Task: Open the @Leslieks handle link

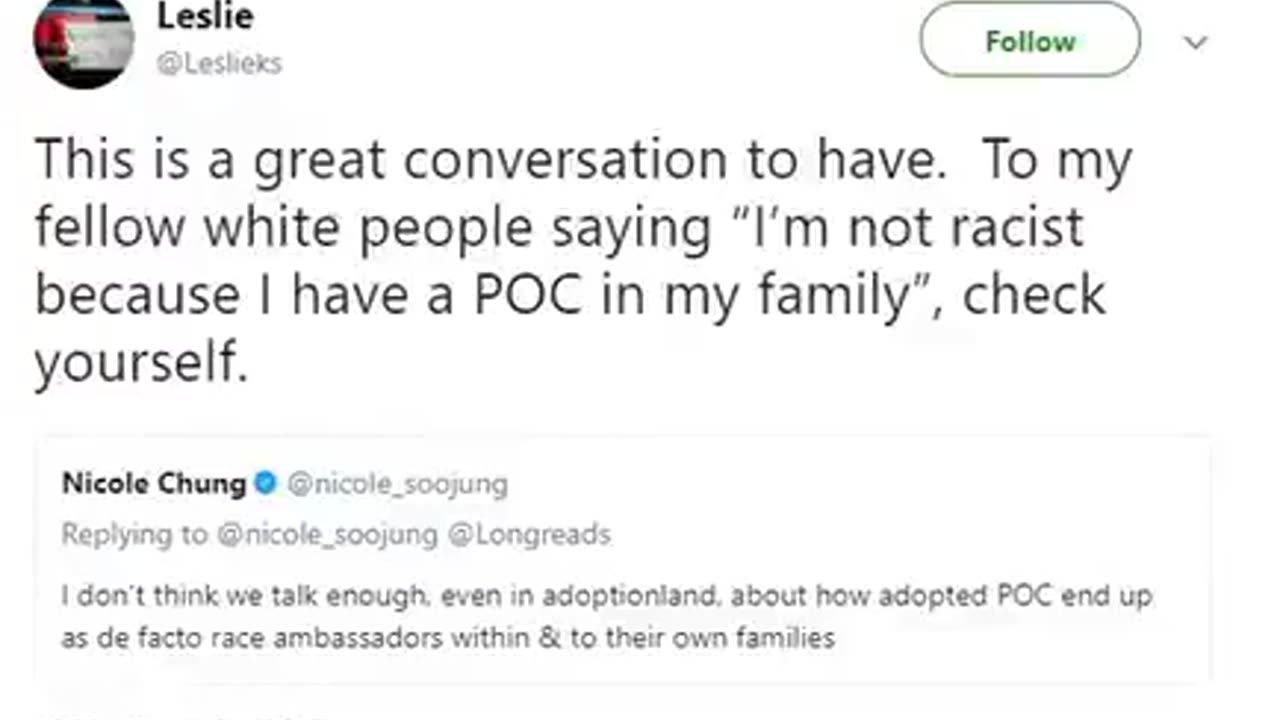Action: pos(219,63)
